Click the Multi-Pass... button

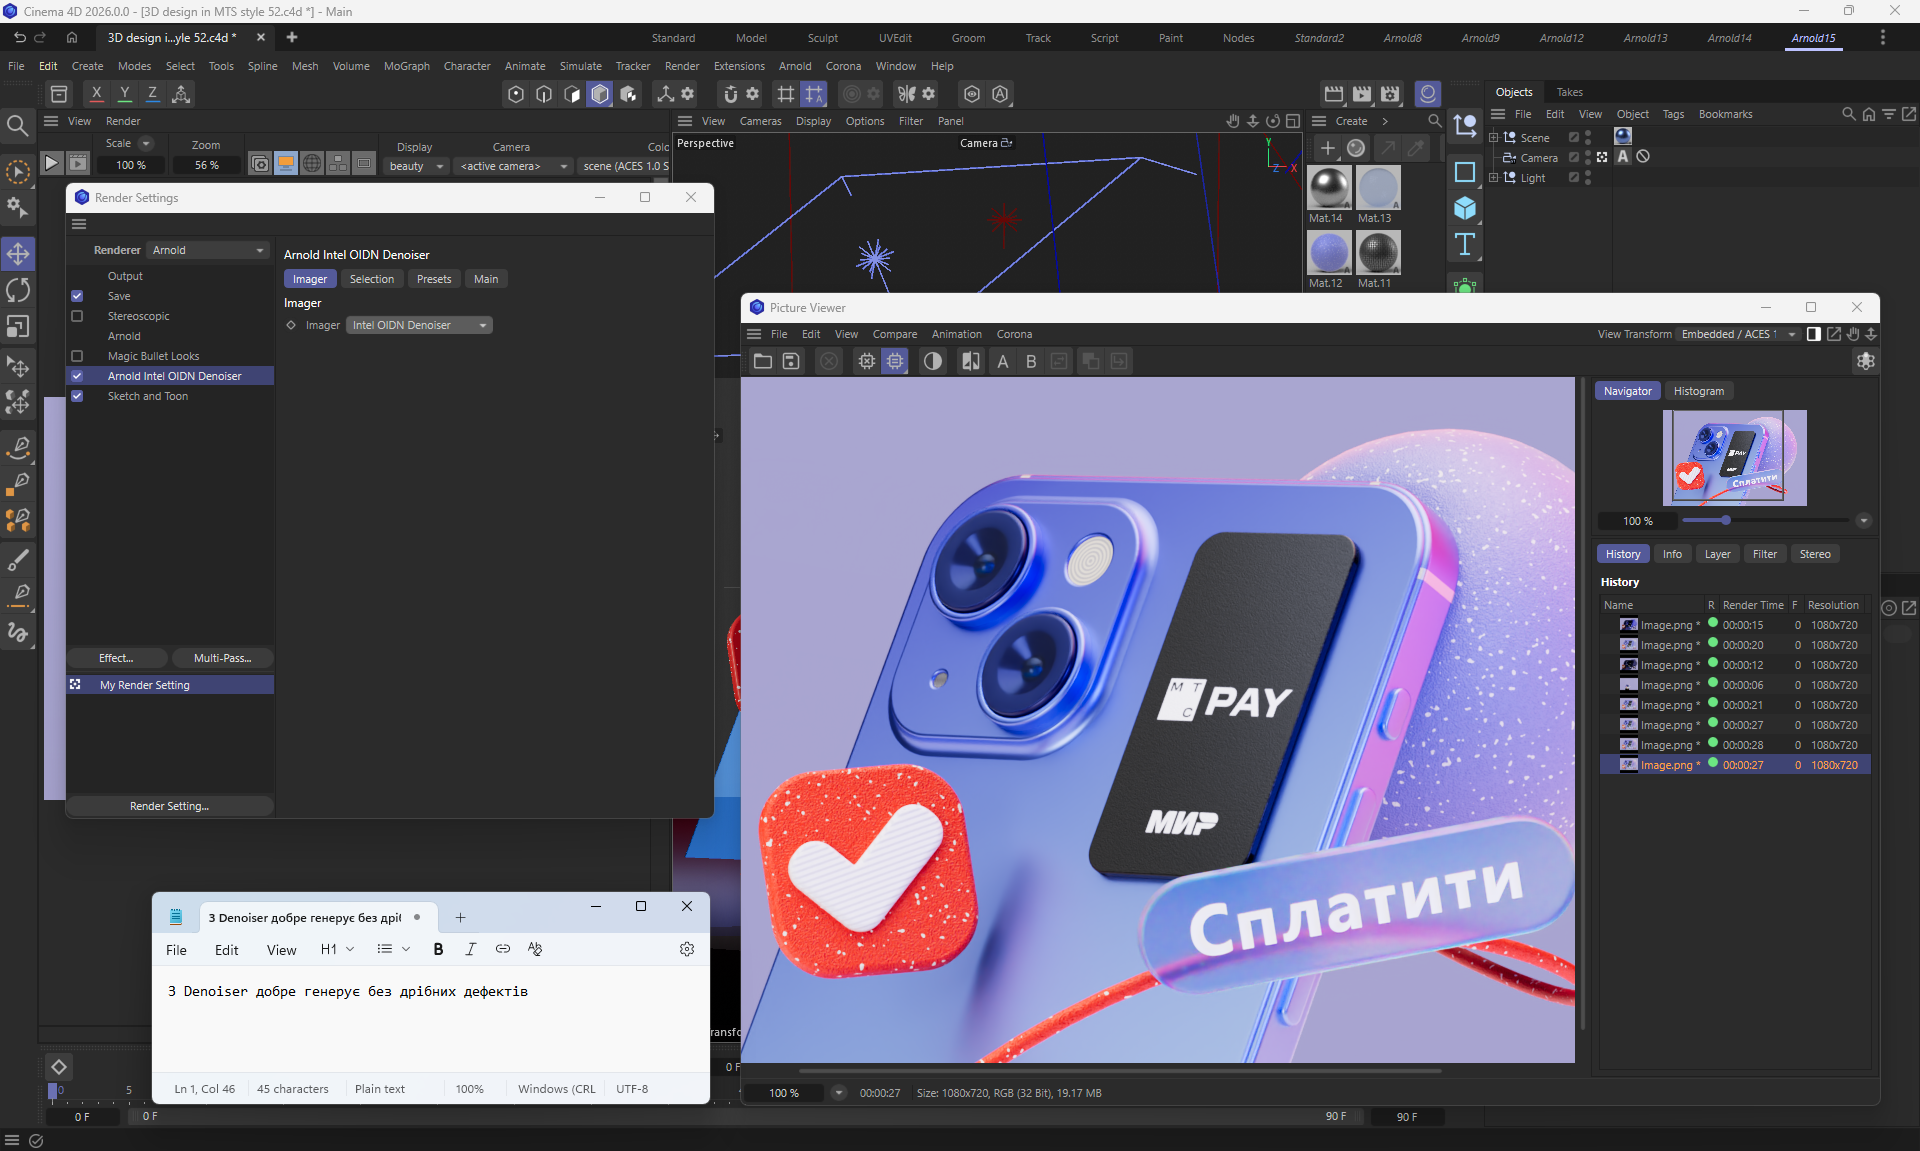point(222,658)
